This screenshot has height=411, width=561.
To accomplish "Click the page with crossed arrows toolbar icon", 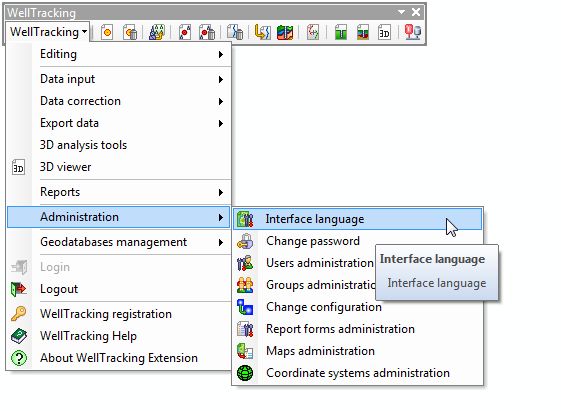I will pos(313,33).
